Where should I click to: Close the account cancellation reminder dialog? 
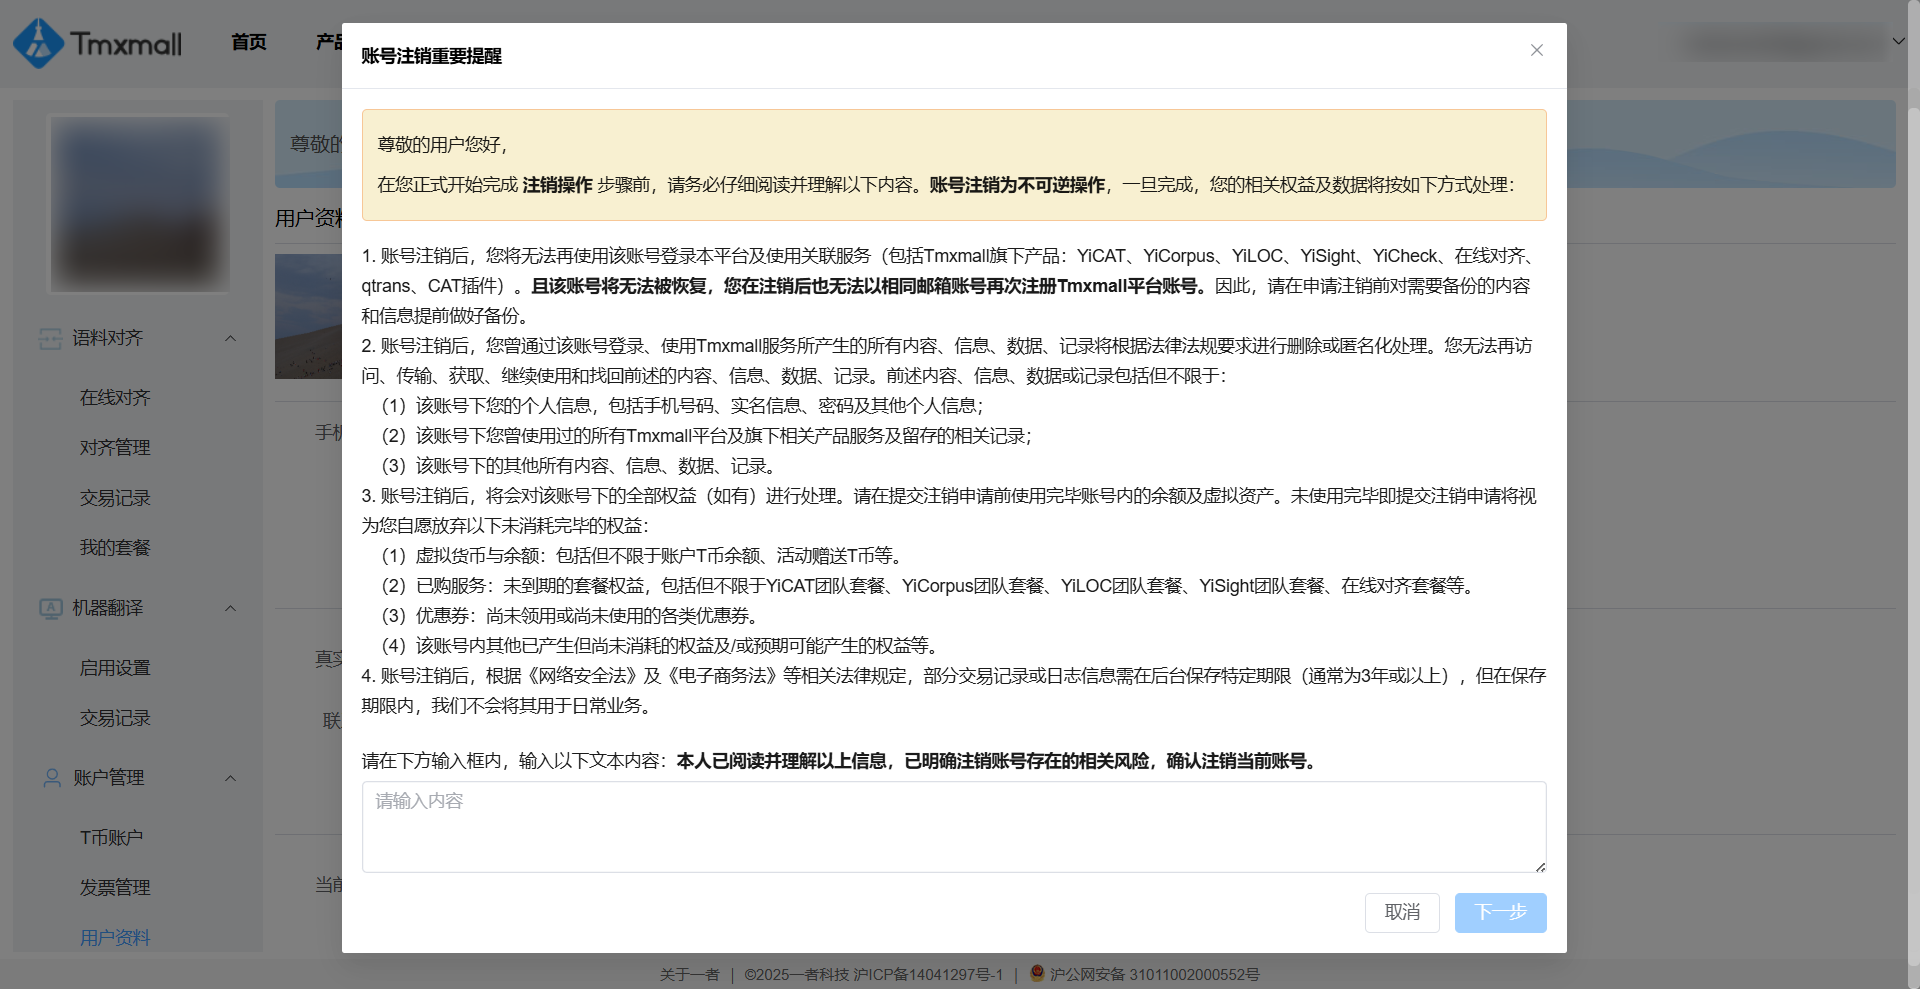tap(1536, 50)
